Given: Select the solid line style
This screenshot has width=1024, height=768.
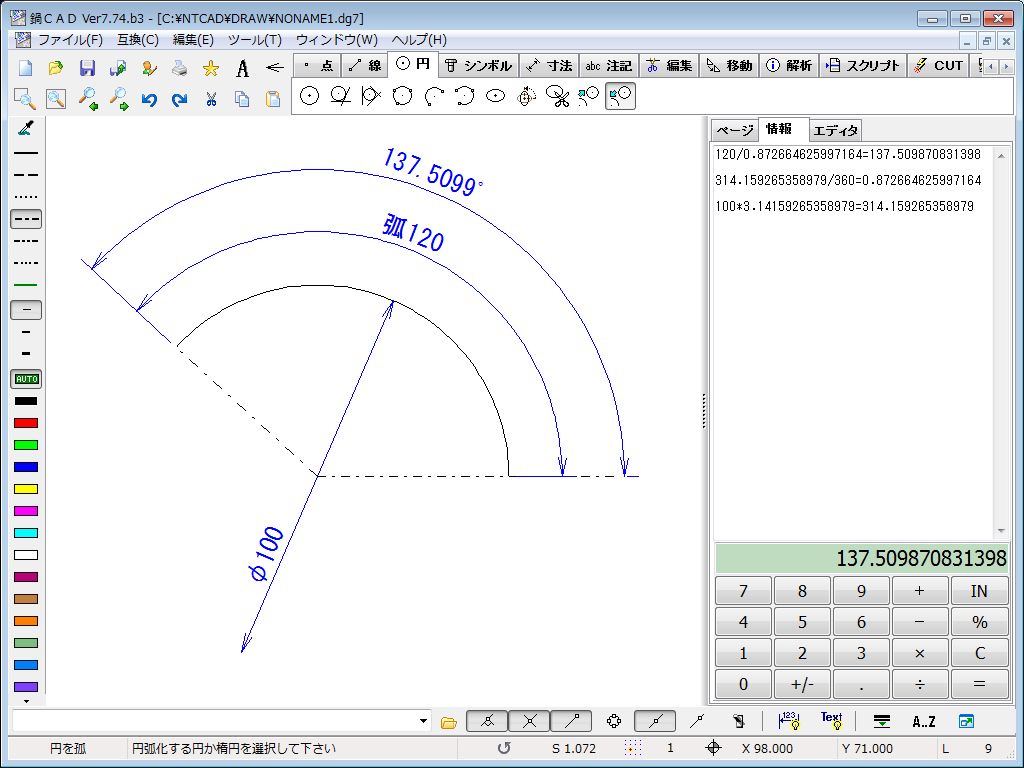Looking at the screenshot, I should pyautogui.click(x=26, y=153).
